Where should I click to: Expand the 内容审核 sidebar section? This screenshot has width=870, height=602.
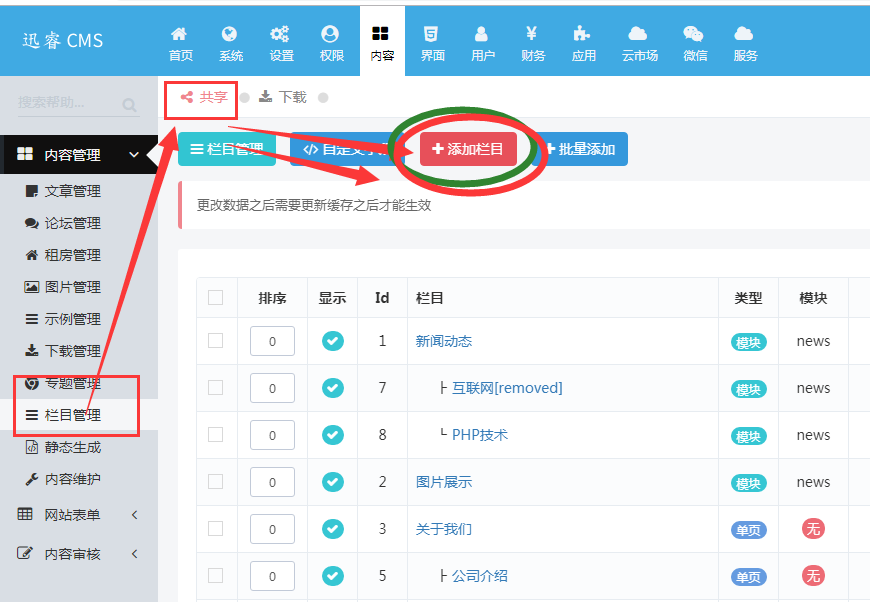79,554
